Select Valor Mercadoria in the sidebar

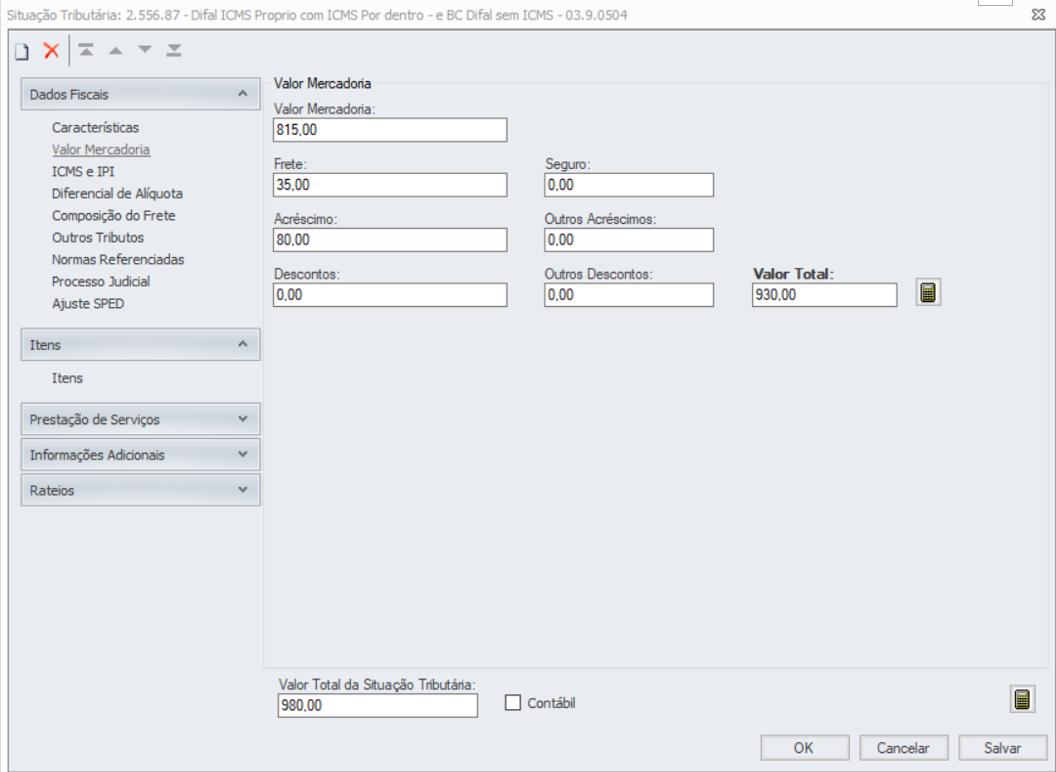(101, 150)
